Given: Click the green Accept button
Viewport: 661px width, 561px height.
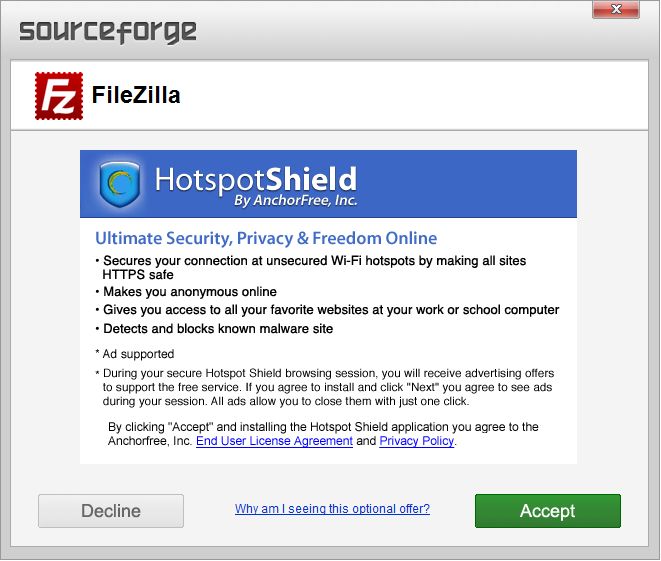Looking at the screenshot, I should coord(548,511).
